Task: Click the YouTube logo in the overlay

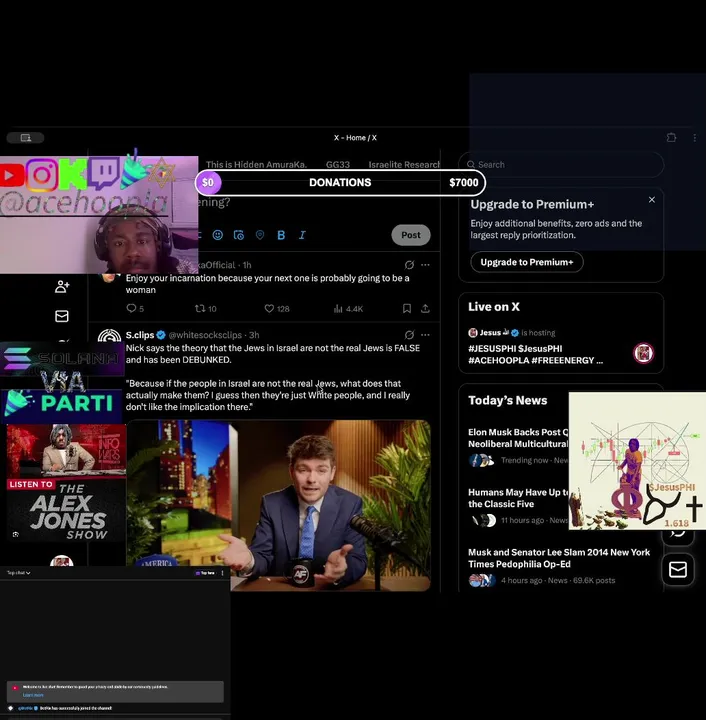Action: [11, 175]
